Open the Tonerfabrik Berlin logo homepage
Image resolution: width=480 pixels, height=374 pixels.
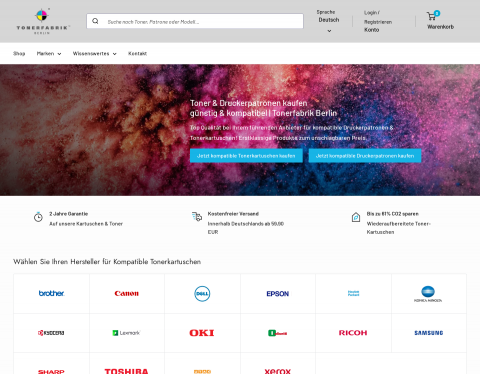43,21
